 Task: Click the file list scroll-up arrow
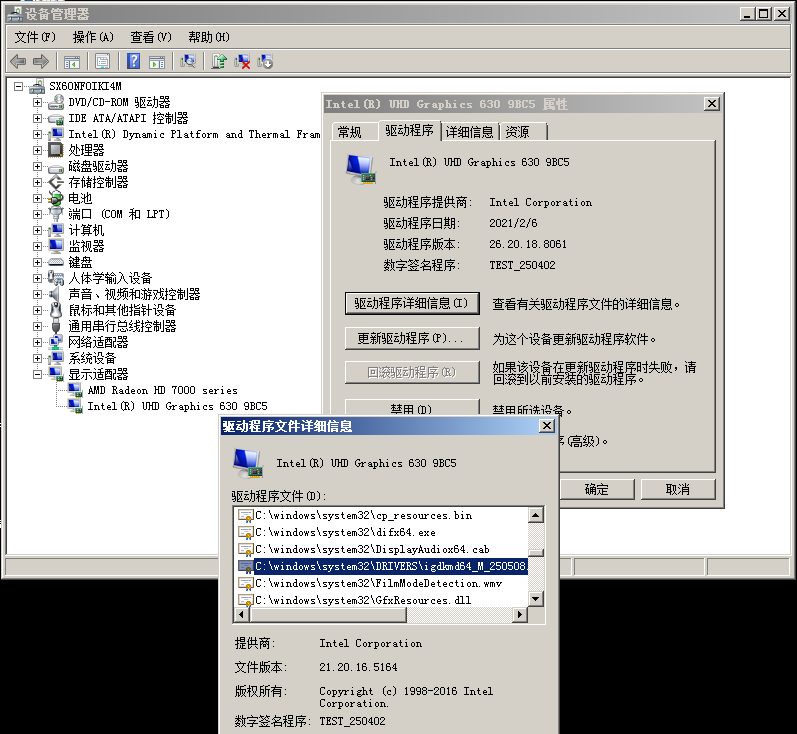pos(536,515)
